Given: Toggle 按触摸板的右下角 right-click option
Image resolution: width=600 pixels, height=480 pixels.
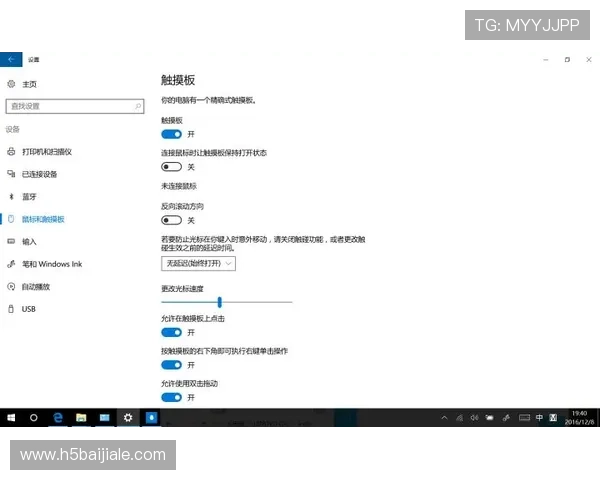Looking at the screenshot, I should point(171,365).
